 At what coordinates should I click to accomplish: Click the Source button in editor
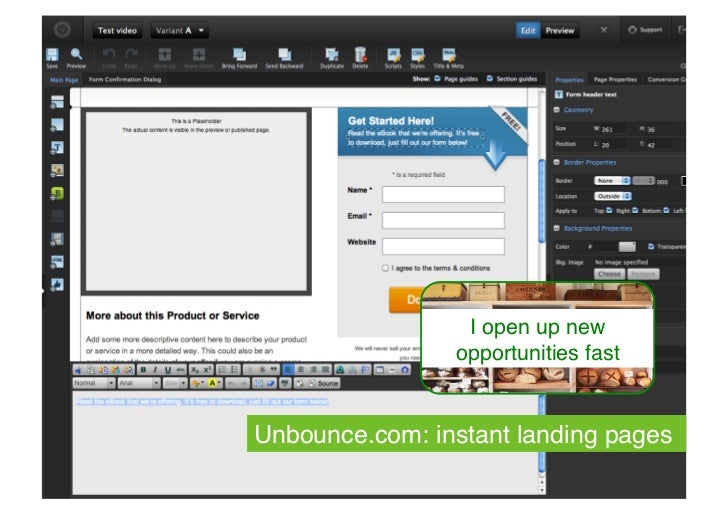coord(324,383)
